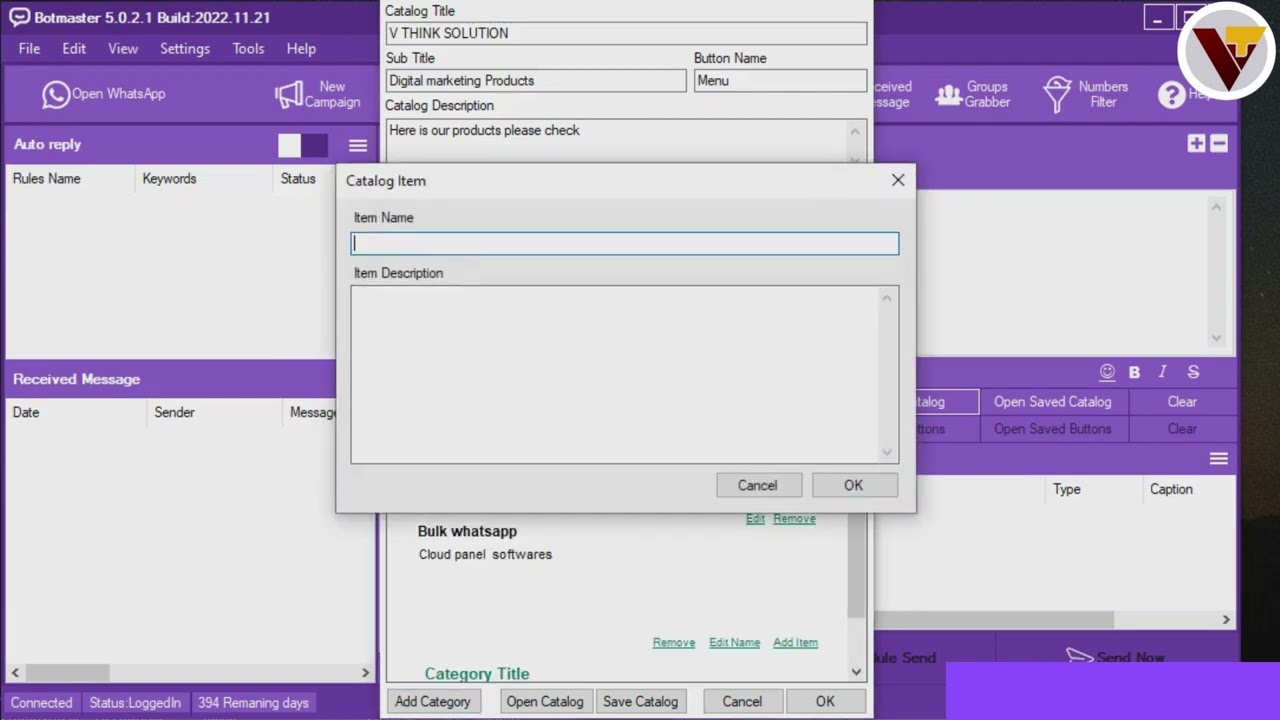Click the Edit Name category link

734,643
